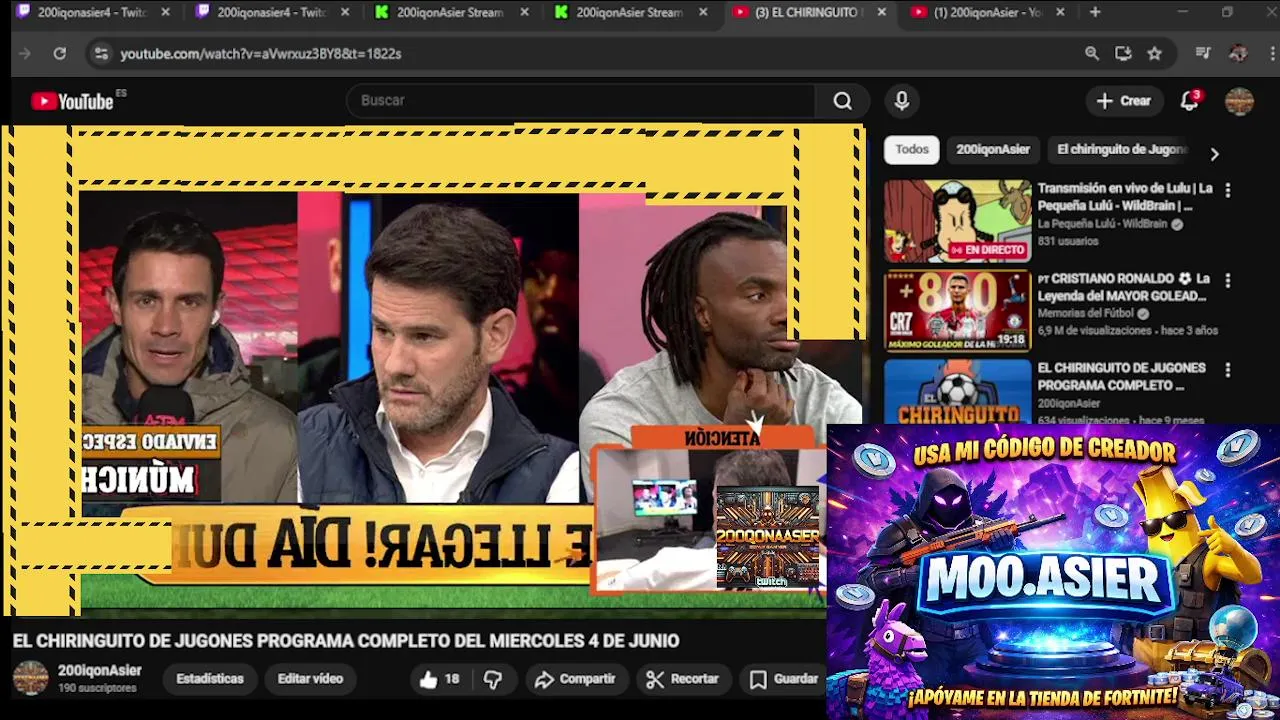Click the 200iqonAsier channel avatar below the video
This screenshot has height=720, width=1280.
30,678
